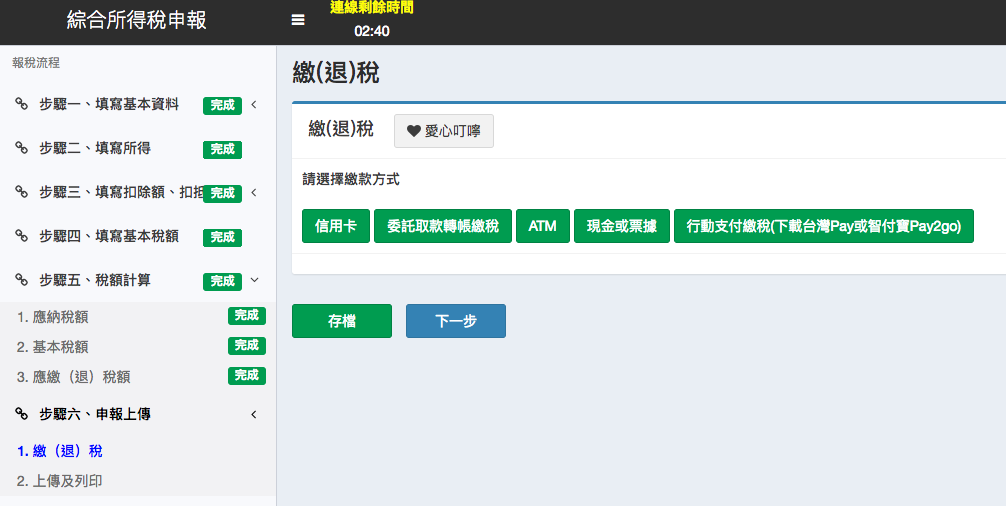Choose 委託取款轉帳繳稅 payment option
1006x506 pixels.
(443, 226)
